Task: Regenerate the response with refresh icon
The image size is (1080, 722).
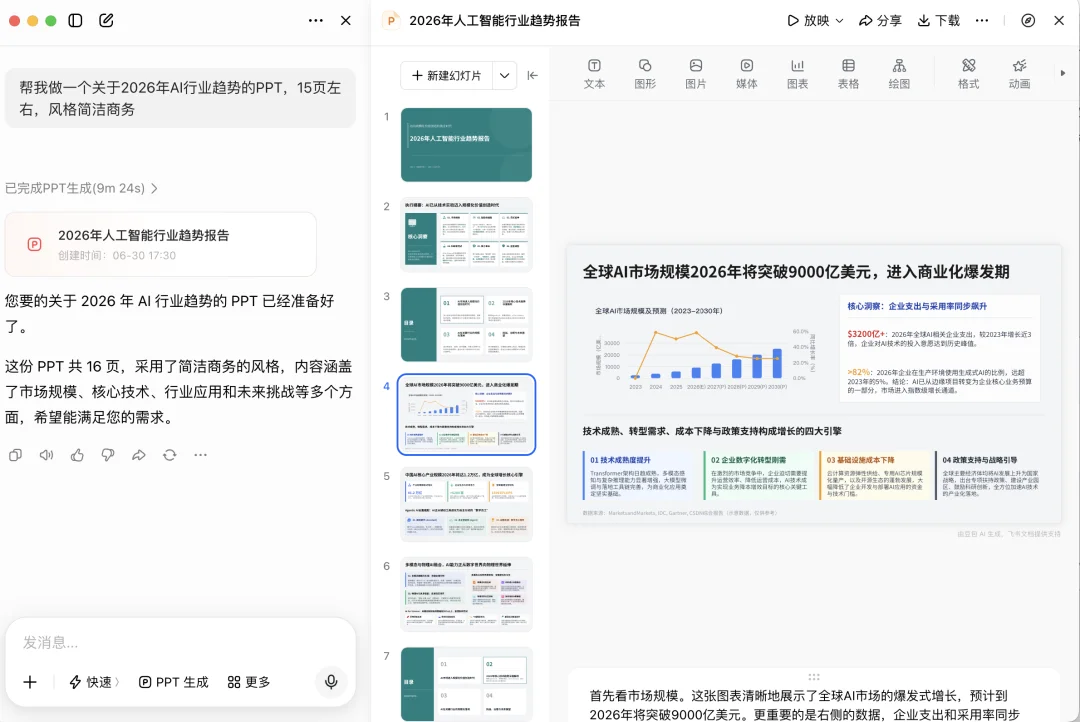Action: [169, 455]
